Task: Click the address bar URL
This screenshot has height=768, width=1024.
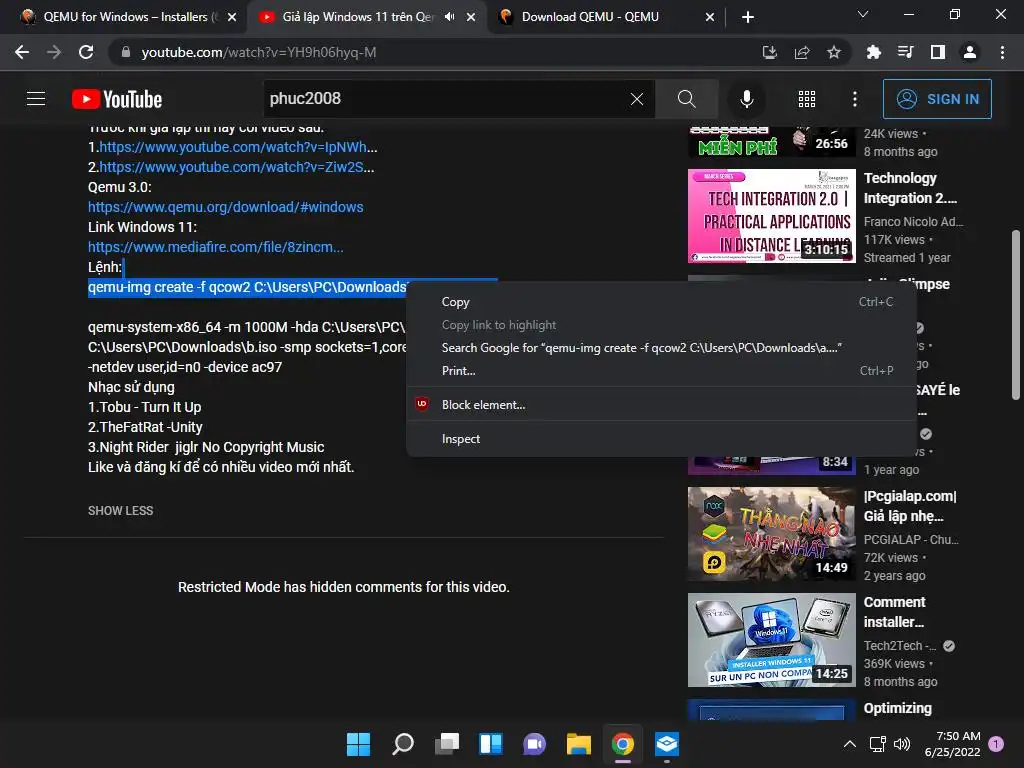Action: pos(259,52)
